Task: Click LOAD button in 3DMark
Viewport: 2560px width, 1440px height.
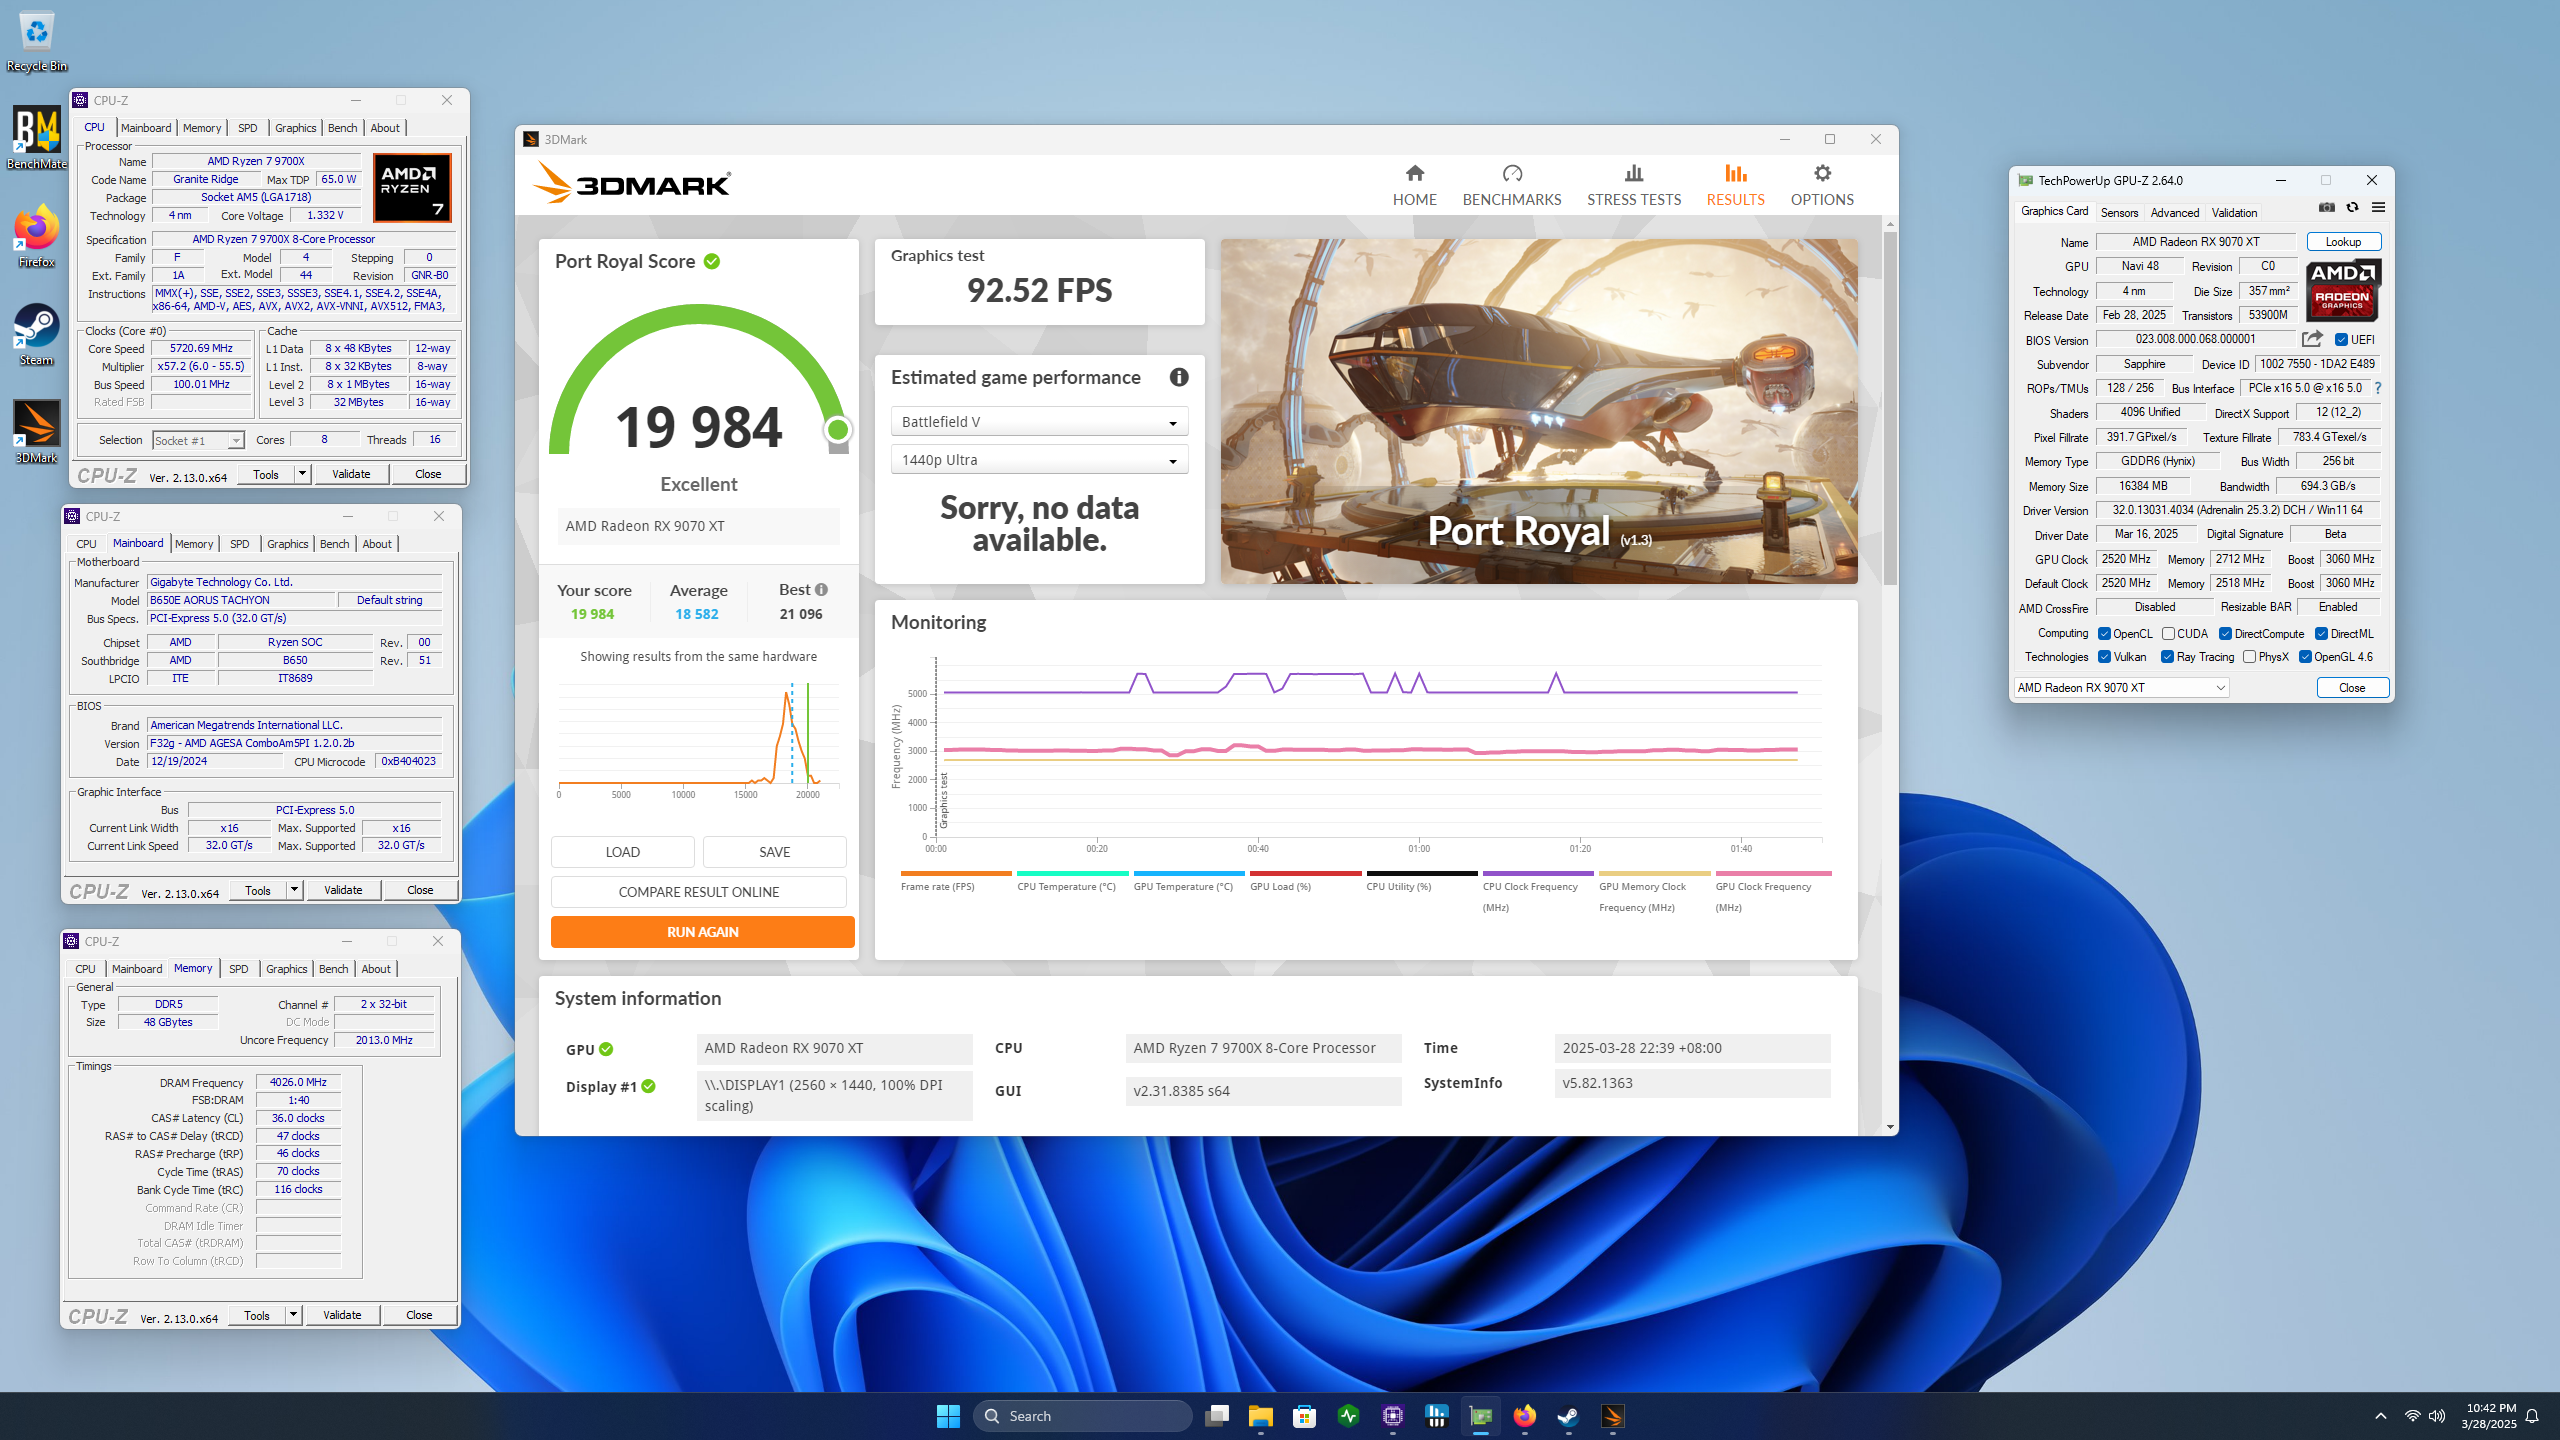Action: click(x=622, y=852)
